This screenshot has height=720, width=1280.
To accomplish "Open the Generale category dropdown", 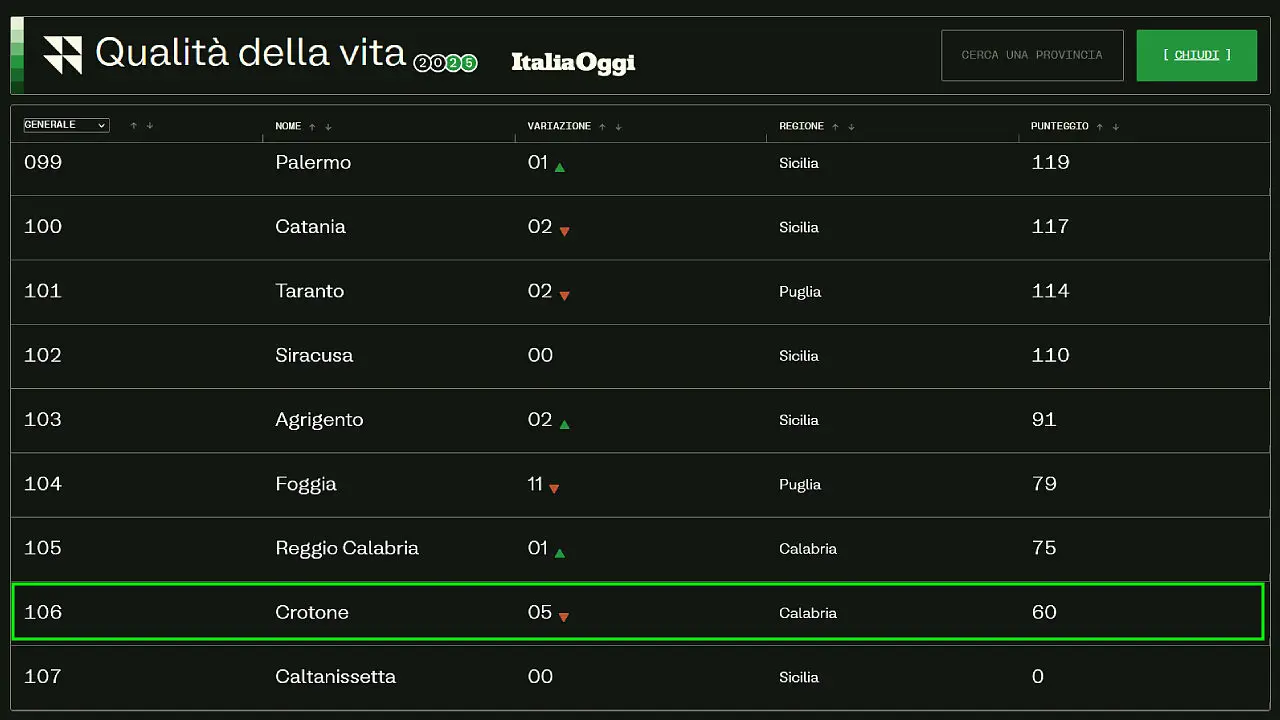I will [66, 125].
